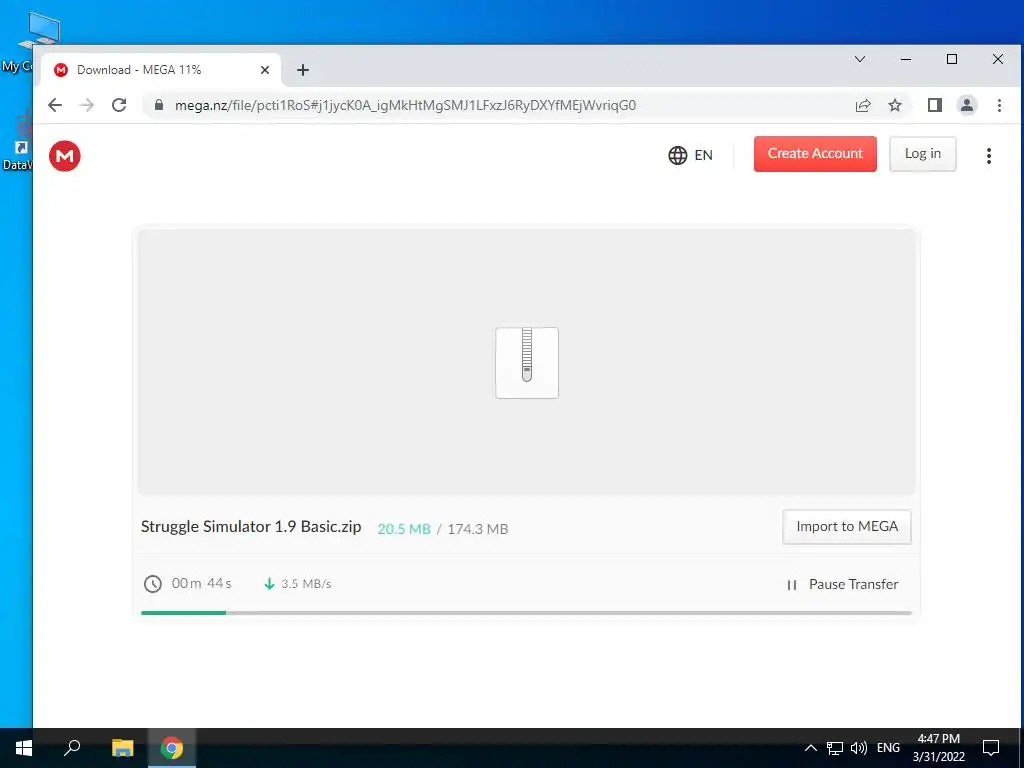Viewport: 1024px width, 768px height.
Task: Click the downloaded amount 20.5 MB
Action: (x=404, y=529)
